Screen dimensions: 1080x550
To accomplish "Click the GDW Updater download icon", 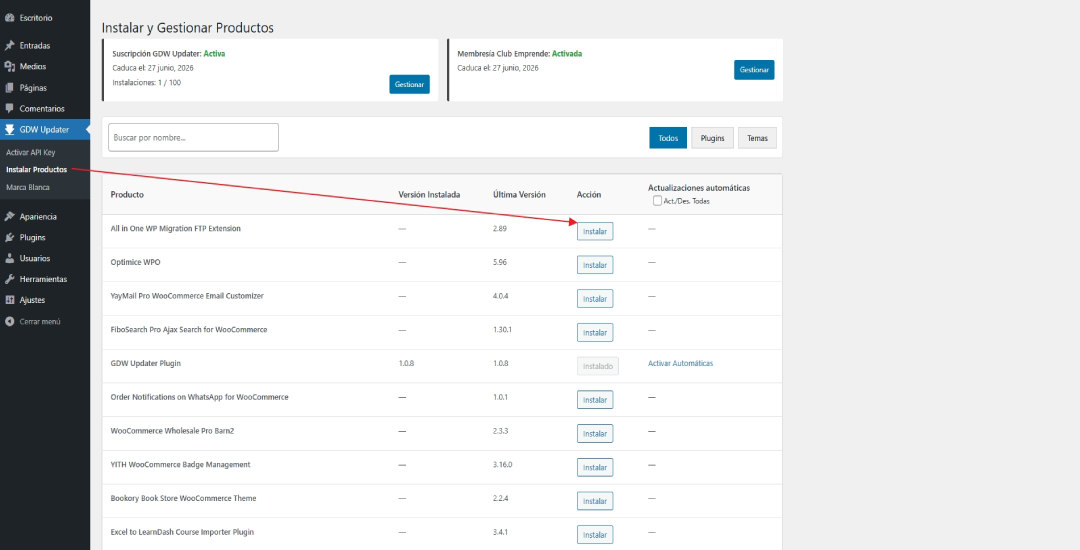I will click(x=10, y=129).
